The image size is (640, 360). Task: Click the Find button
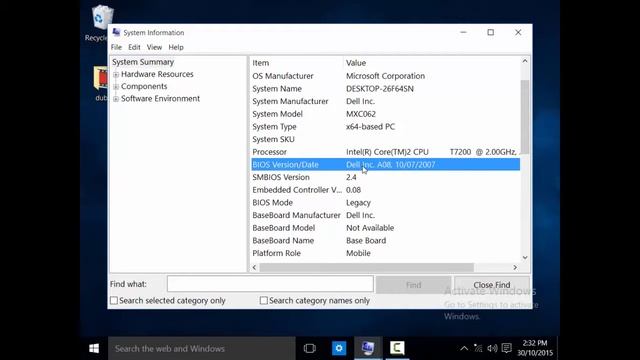pos(413,284)
